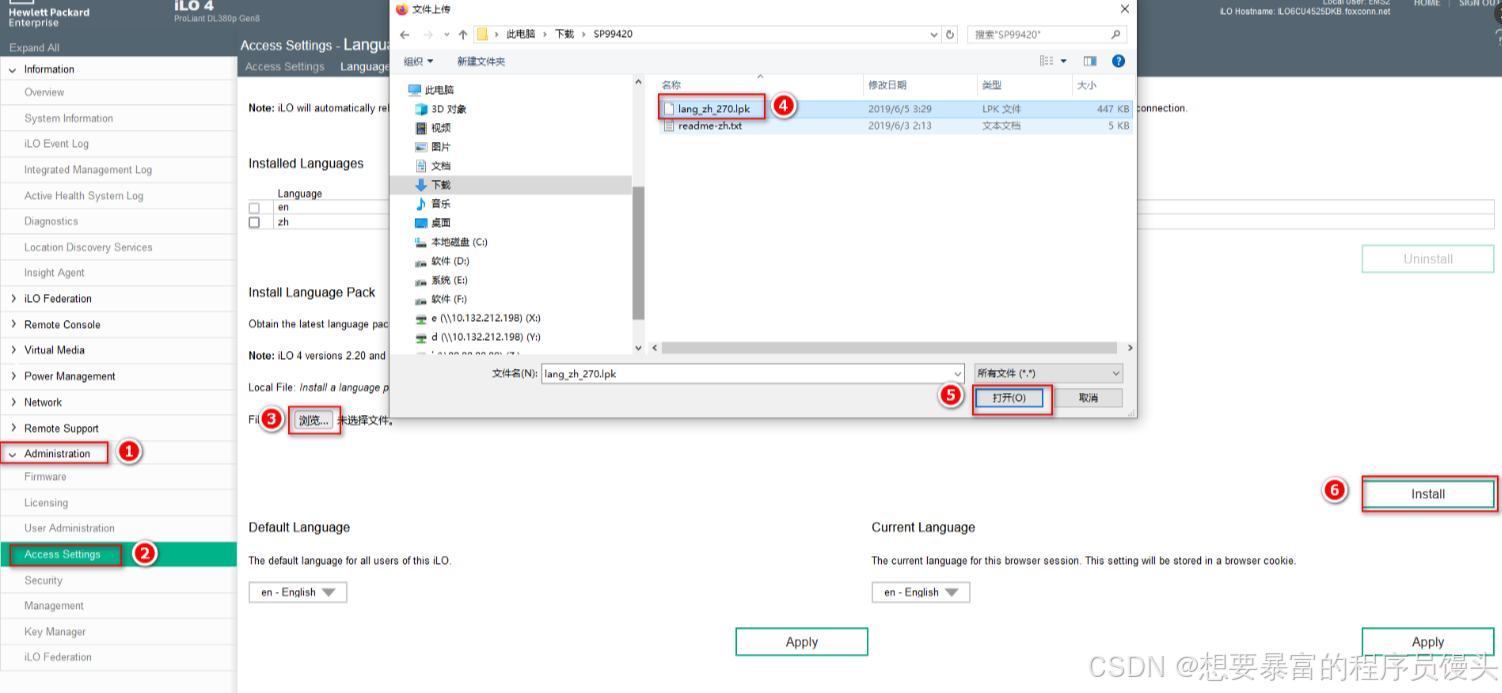Open the 文件名 combo box dropdown
The width and height of the screenshot is (1502, 693).
(957, 373)
